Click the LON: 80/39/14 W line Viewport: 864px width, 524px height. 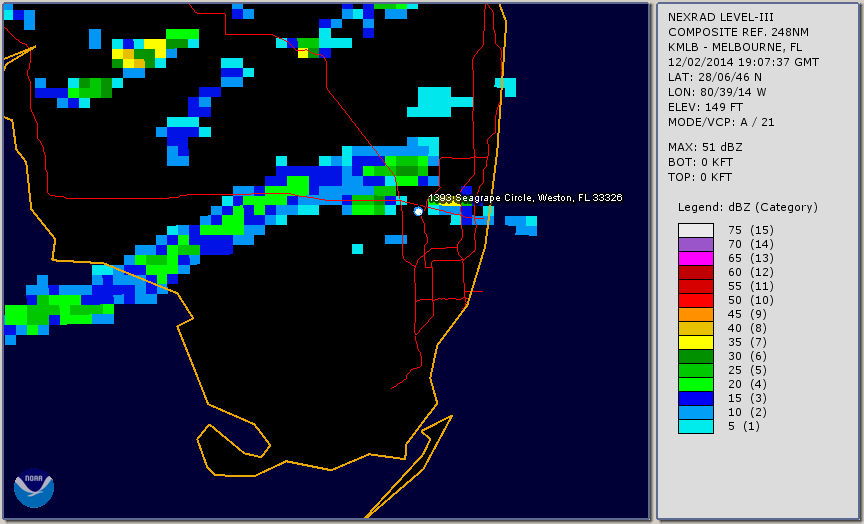717,92
